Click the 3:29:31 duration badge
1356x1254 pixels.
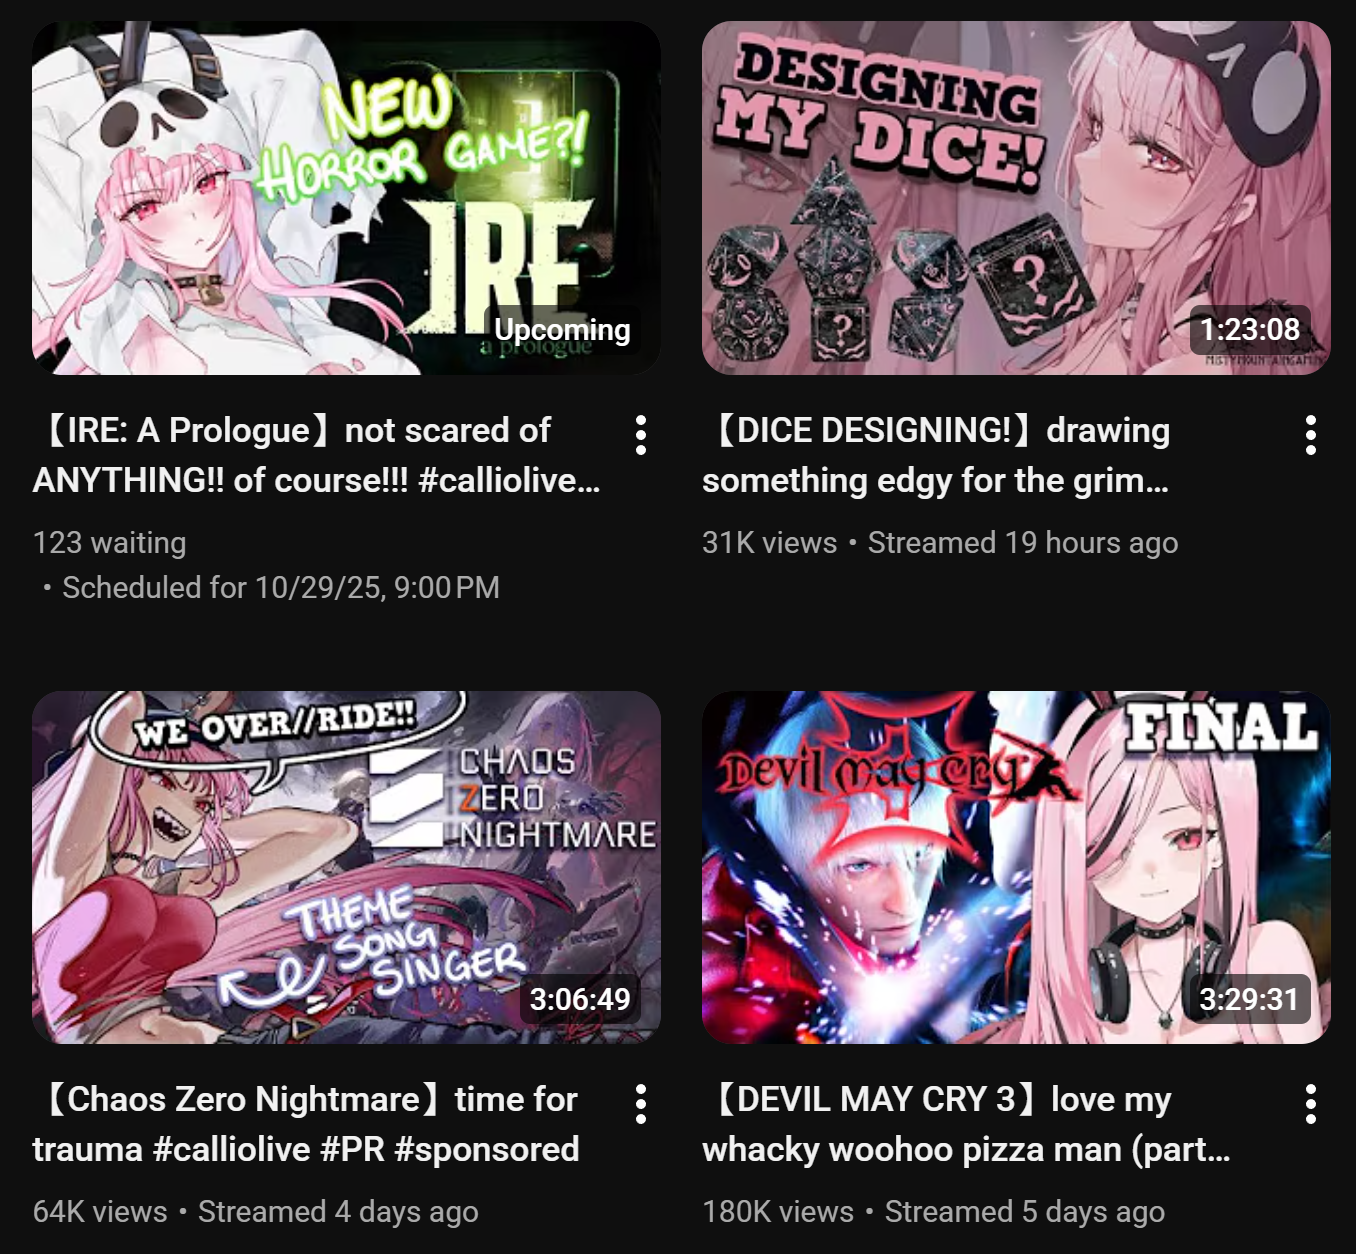pyautogui.click(x=1250, y=999)
